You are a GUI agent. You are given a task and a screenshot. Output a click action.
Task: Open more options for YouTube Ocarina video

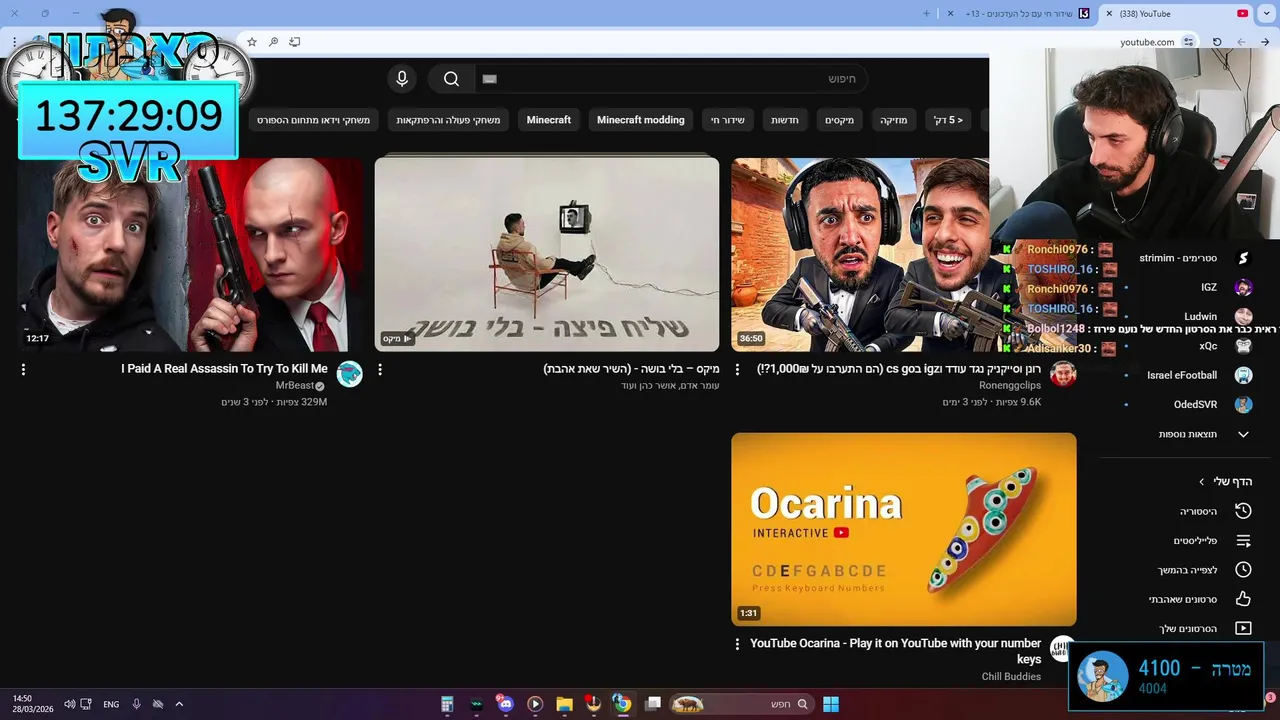tap(737, 644)
